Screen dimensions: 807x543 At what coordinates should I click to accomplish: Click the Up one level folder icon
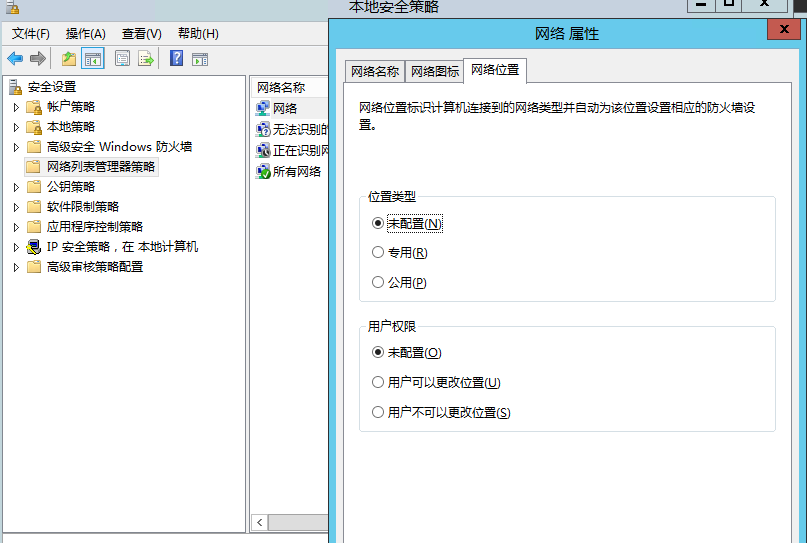point(69,59)
